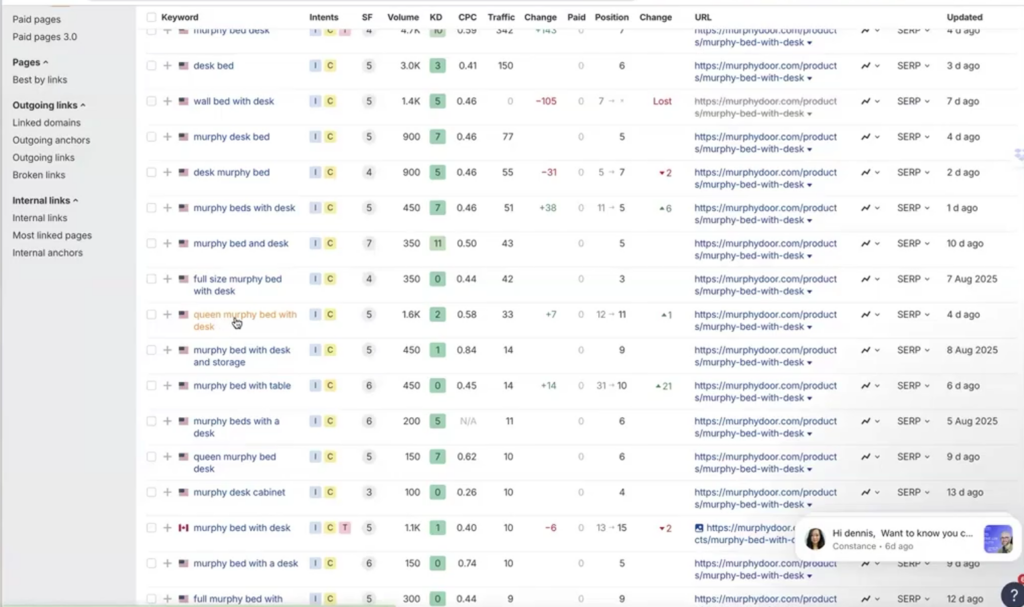Screen dimensions: 1024x607
Task: Select the Informational intent badge on desk bed
Action: [313, 65]
